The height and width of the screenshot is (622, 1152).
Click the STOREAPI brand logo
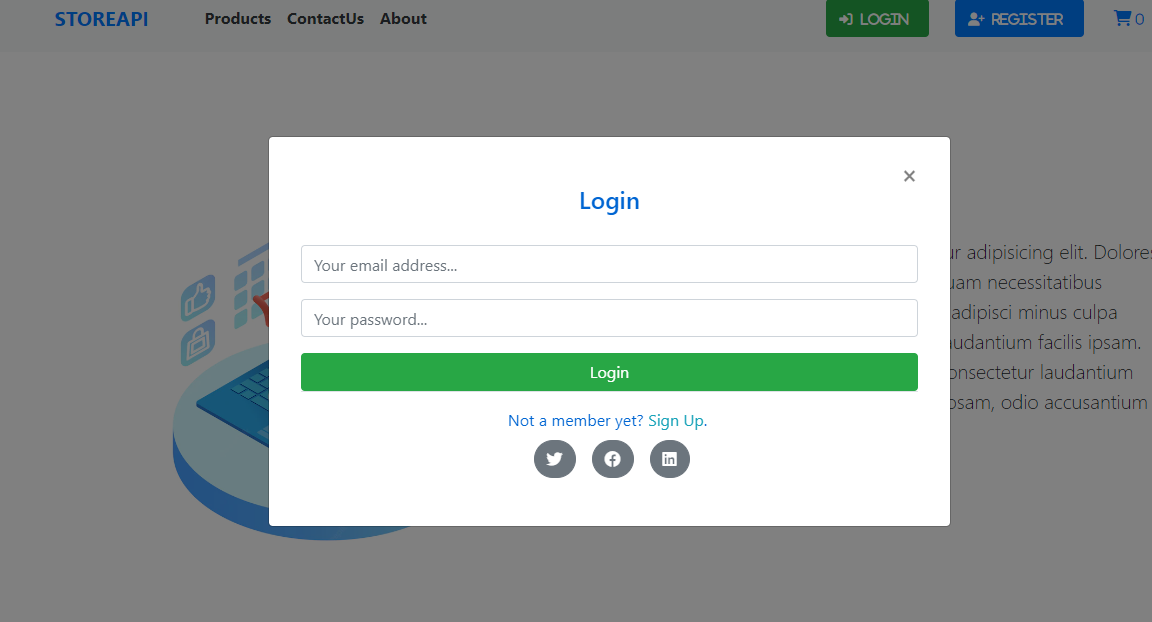tap(101, 18)
